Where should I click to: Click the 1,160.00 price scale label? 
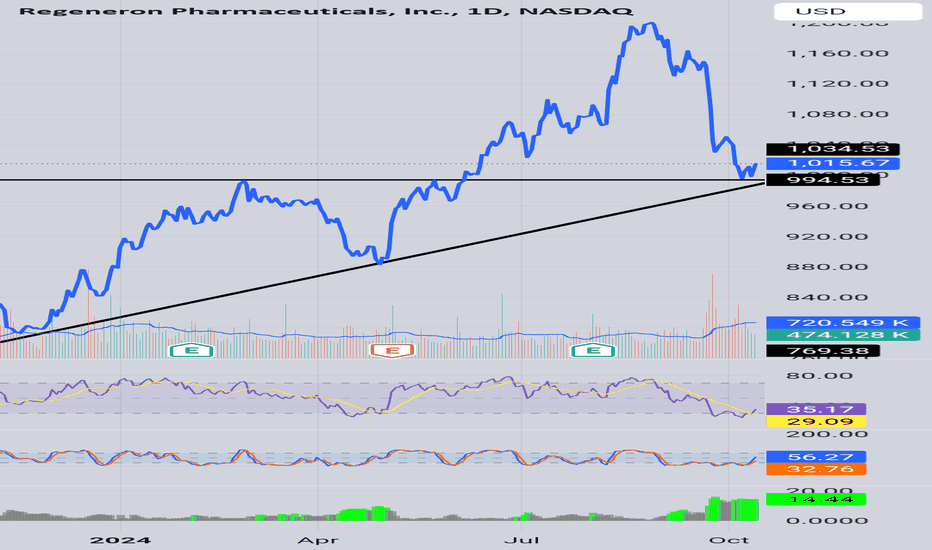point(837,54)
